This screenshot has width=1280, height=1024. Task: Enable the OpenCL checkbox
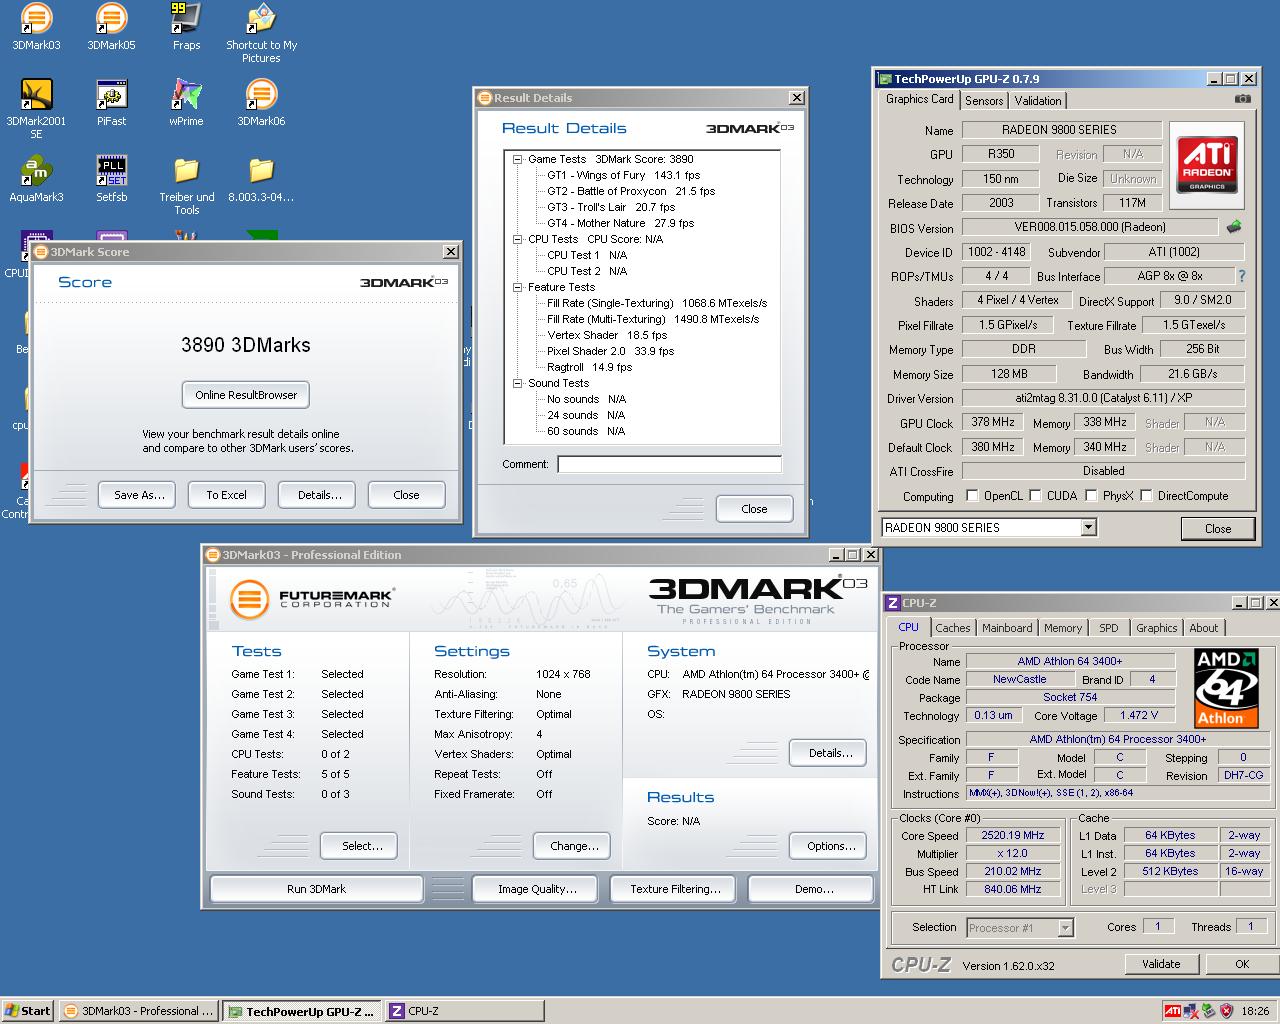coord(972,496)
